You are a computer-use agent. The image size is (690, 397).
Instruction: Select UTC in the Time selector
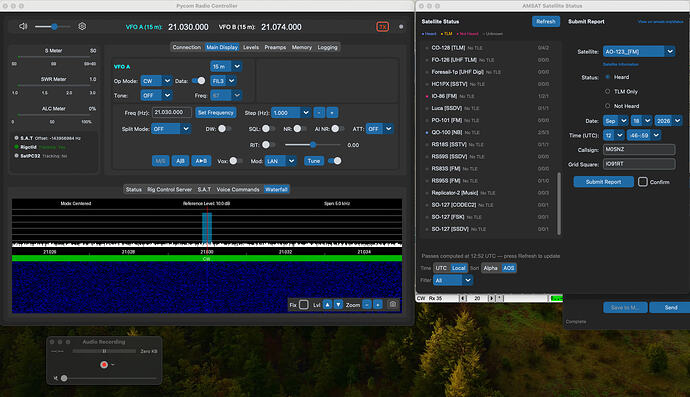(x=441, y=268)
